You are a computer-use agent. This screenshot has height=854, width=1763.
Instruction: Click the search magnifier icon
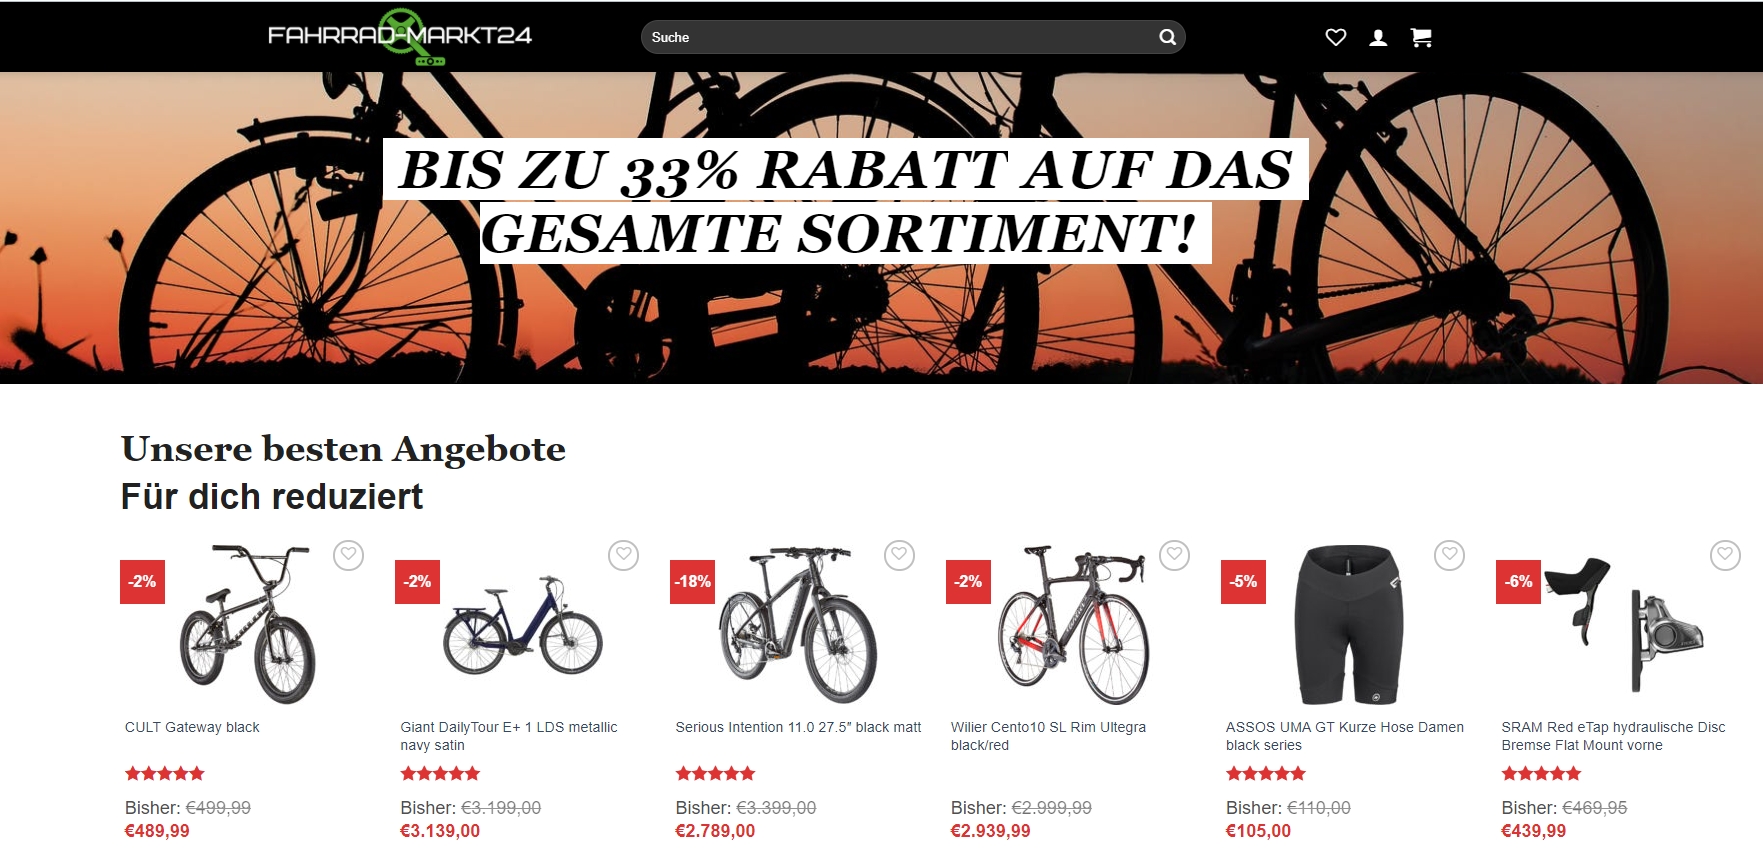[x=1167, y=37]
